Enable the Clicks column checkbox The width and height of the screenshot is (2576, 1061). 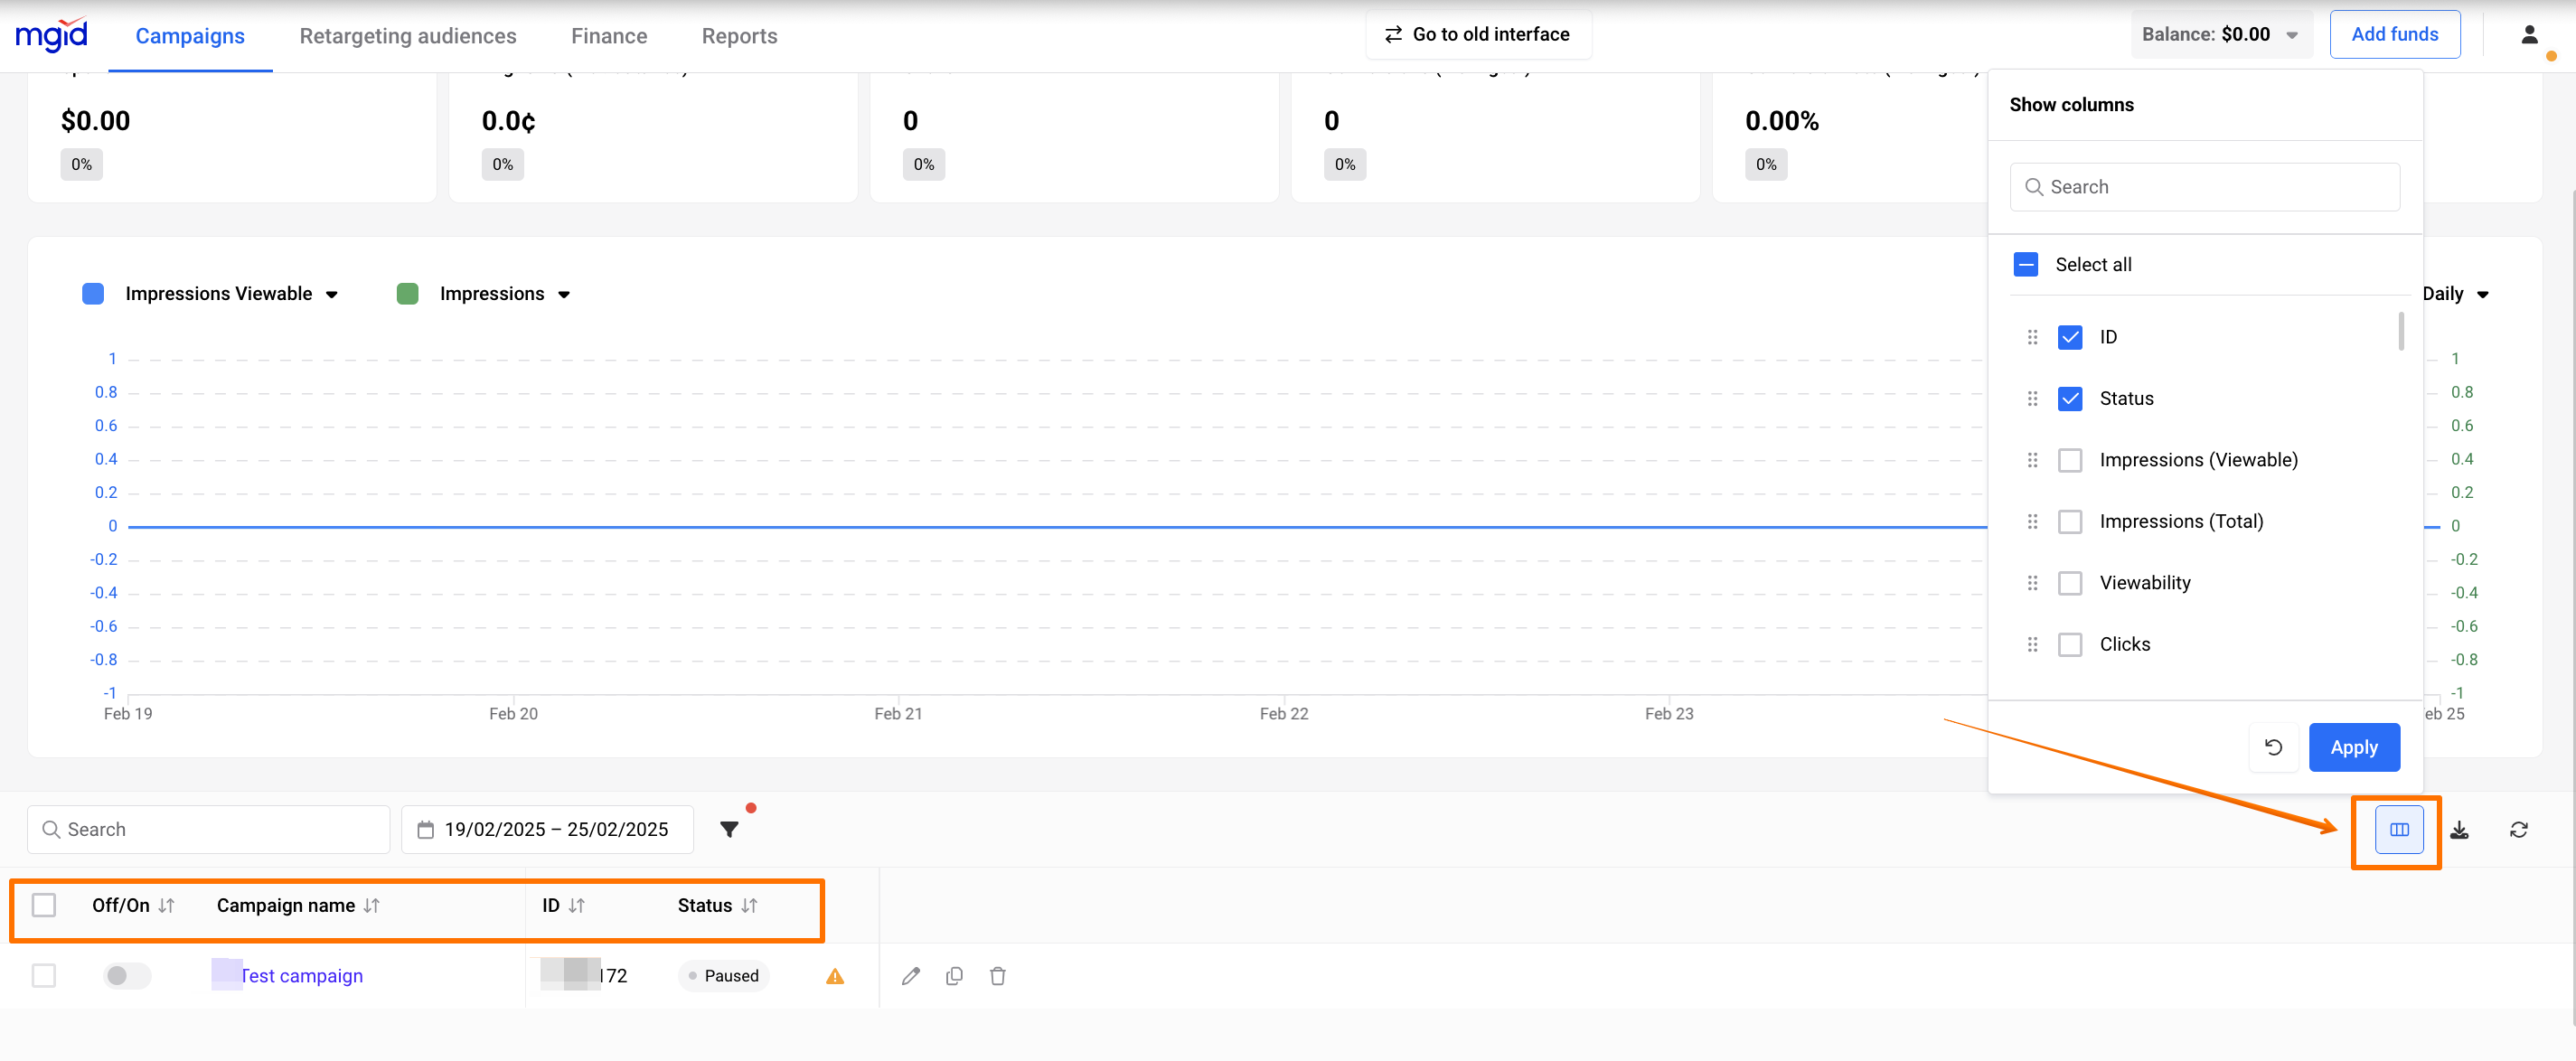tap(2069, 645)
